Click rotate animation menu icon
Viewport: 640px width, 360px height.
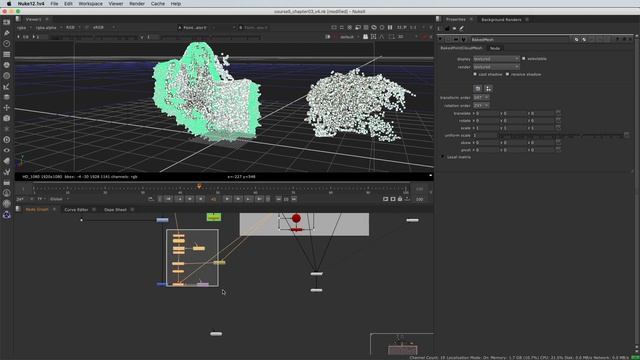click(558, 120)
